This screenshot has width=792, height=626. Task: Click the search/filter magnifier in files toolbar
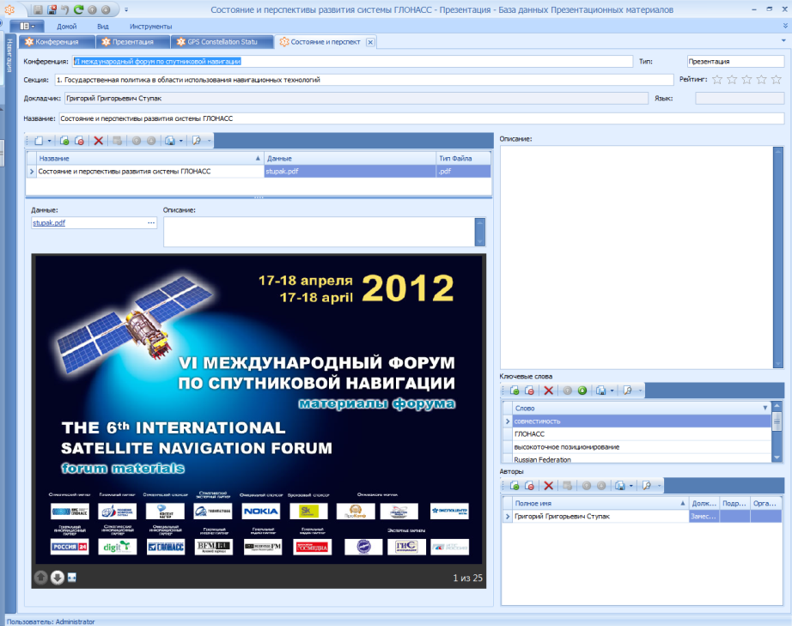196,141
